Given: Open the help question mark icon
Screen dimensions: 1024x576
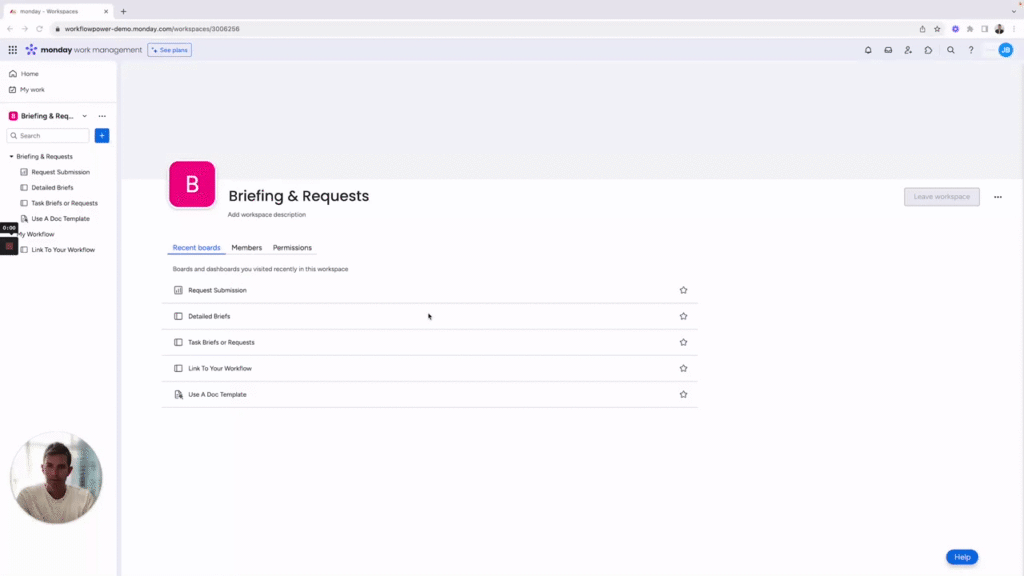Looking at the screenshot, I should pos(971,50).
